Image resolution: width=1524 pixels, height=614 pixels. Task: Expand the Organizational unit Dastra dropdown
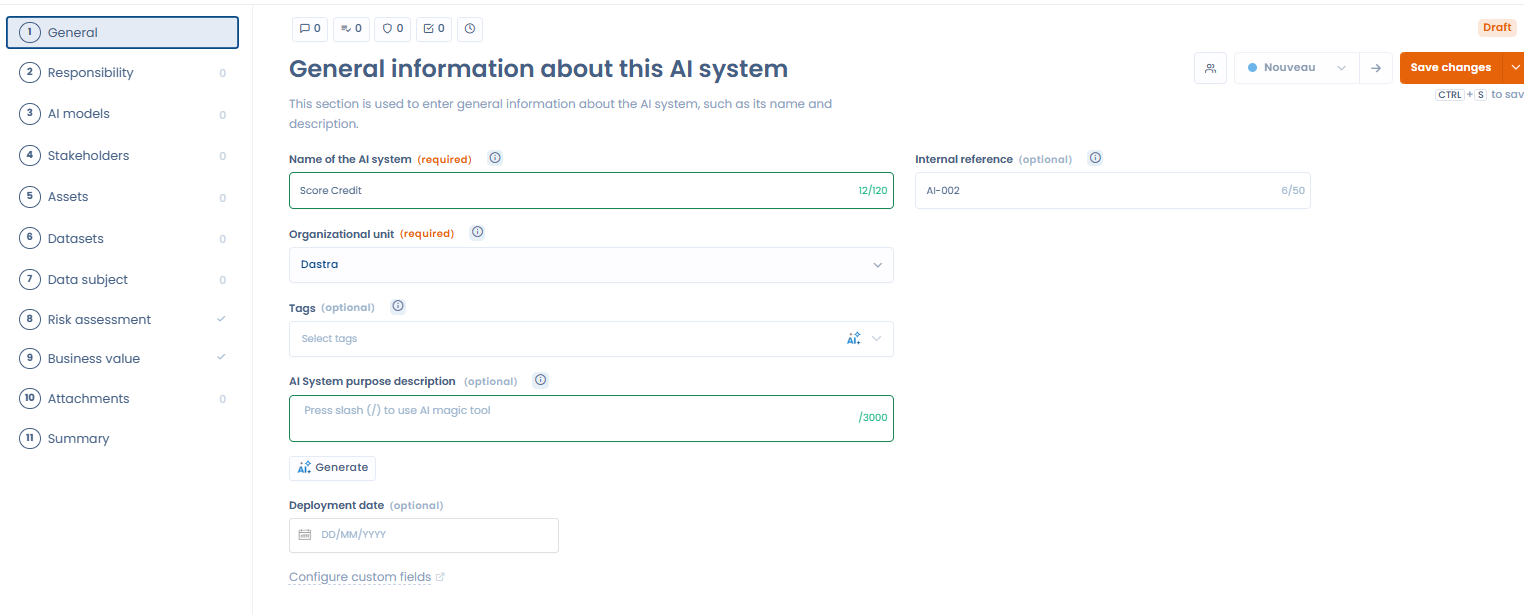coord(590,265)
